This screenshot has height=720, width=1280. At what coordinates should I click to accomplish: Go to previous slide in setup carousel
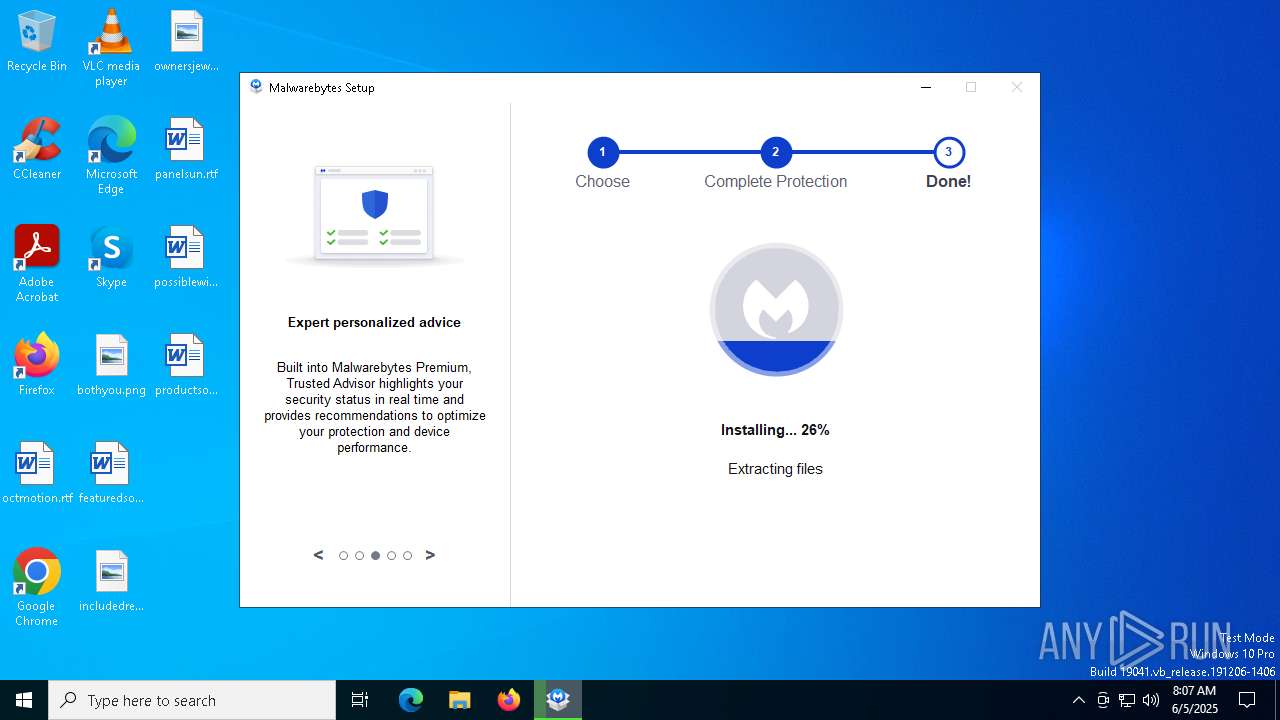(x=319, y=555)
